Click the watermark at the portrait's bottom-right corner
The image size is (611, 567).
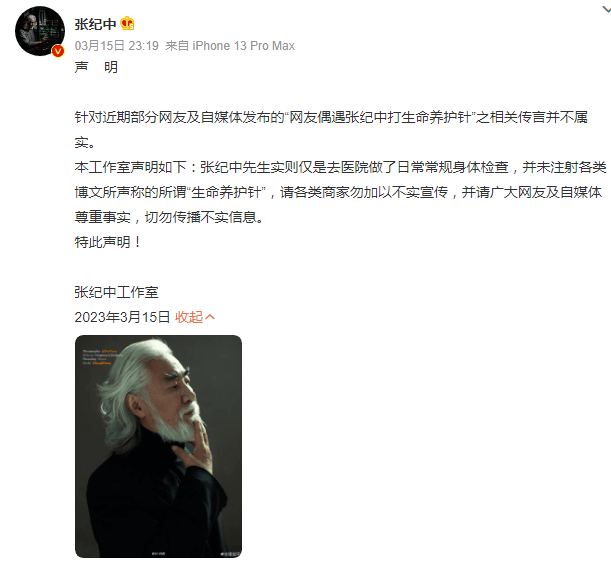coord(230,553)
